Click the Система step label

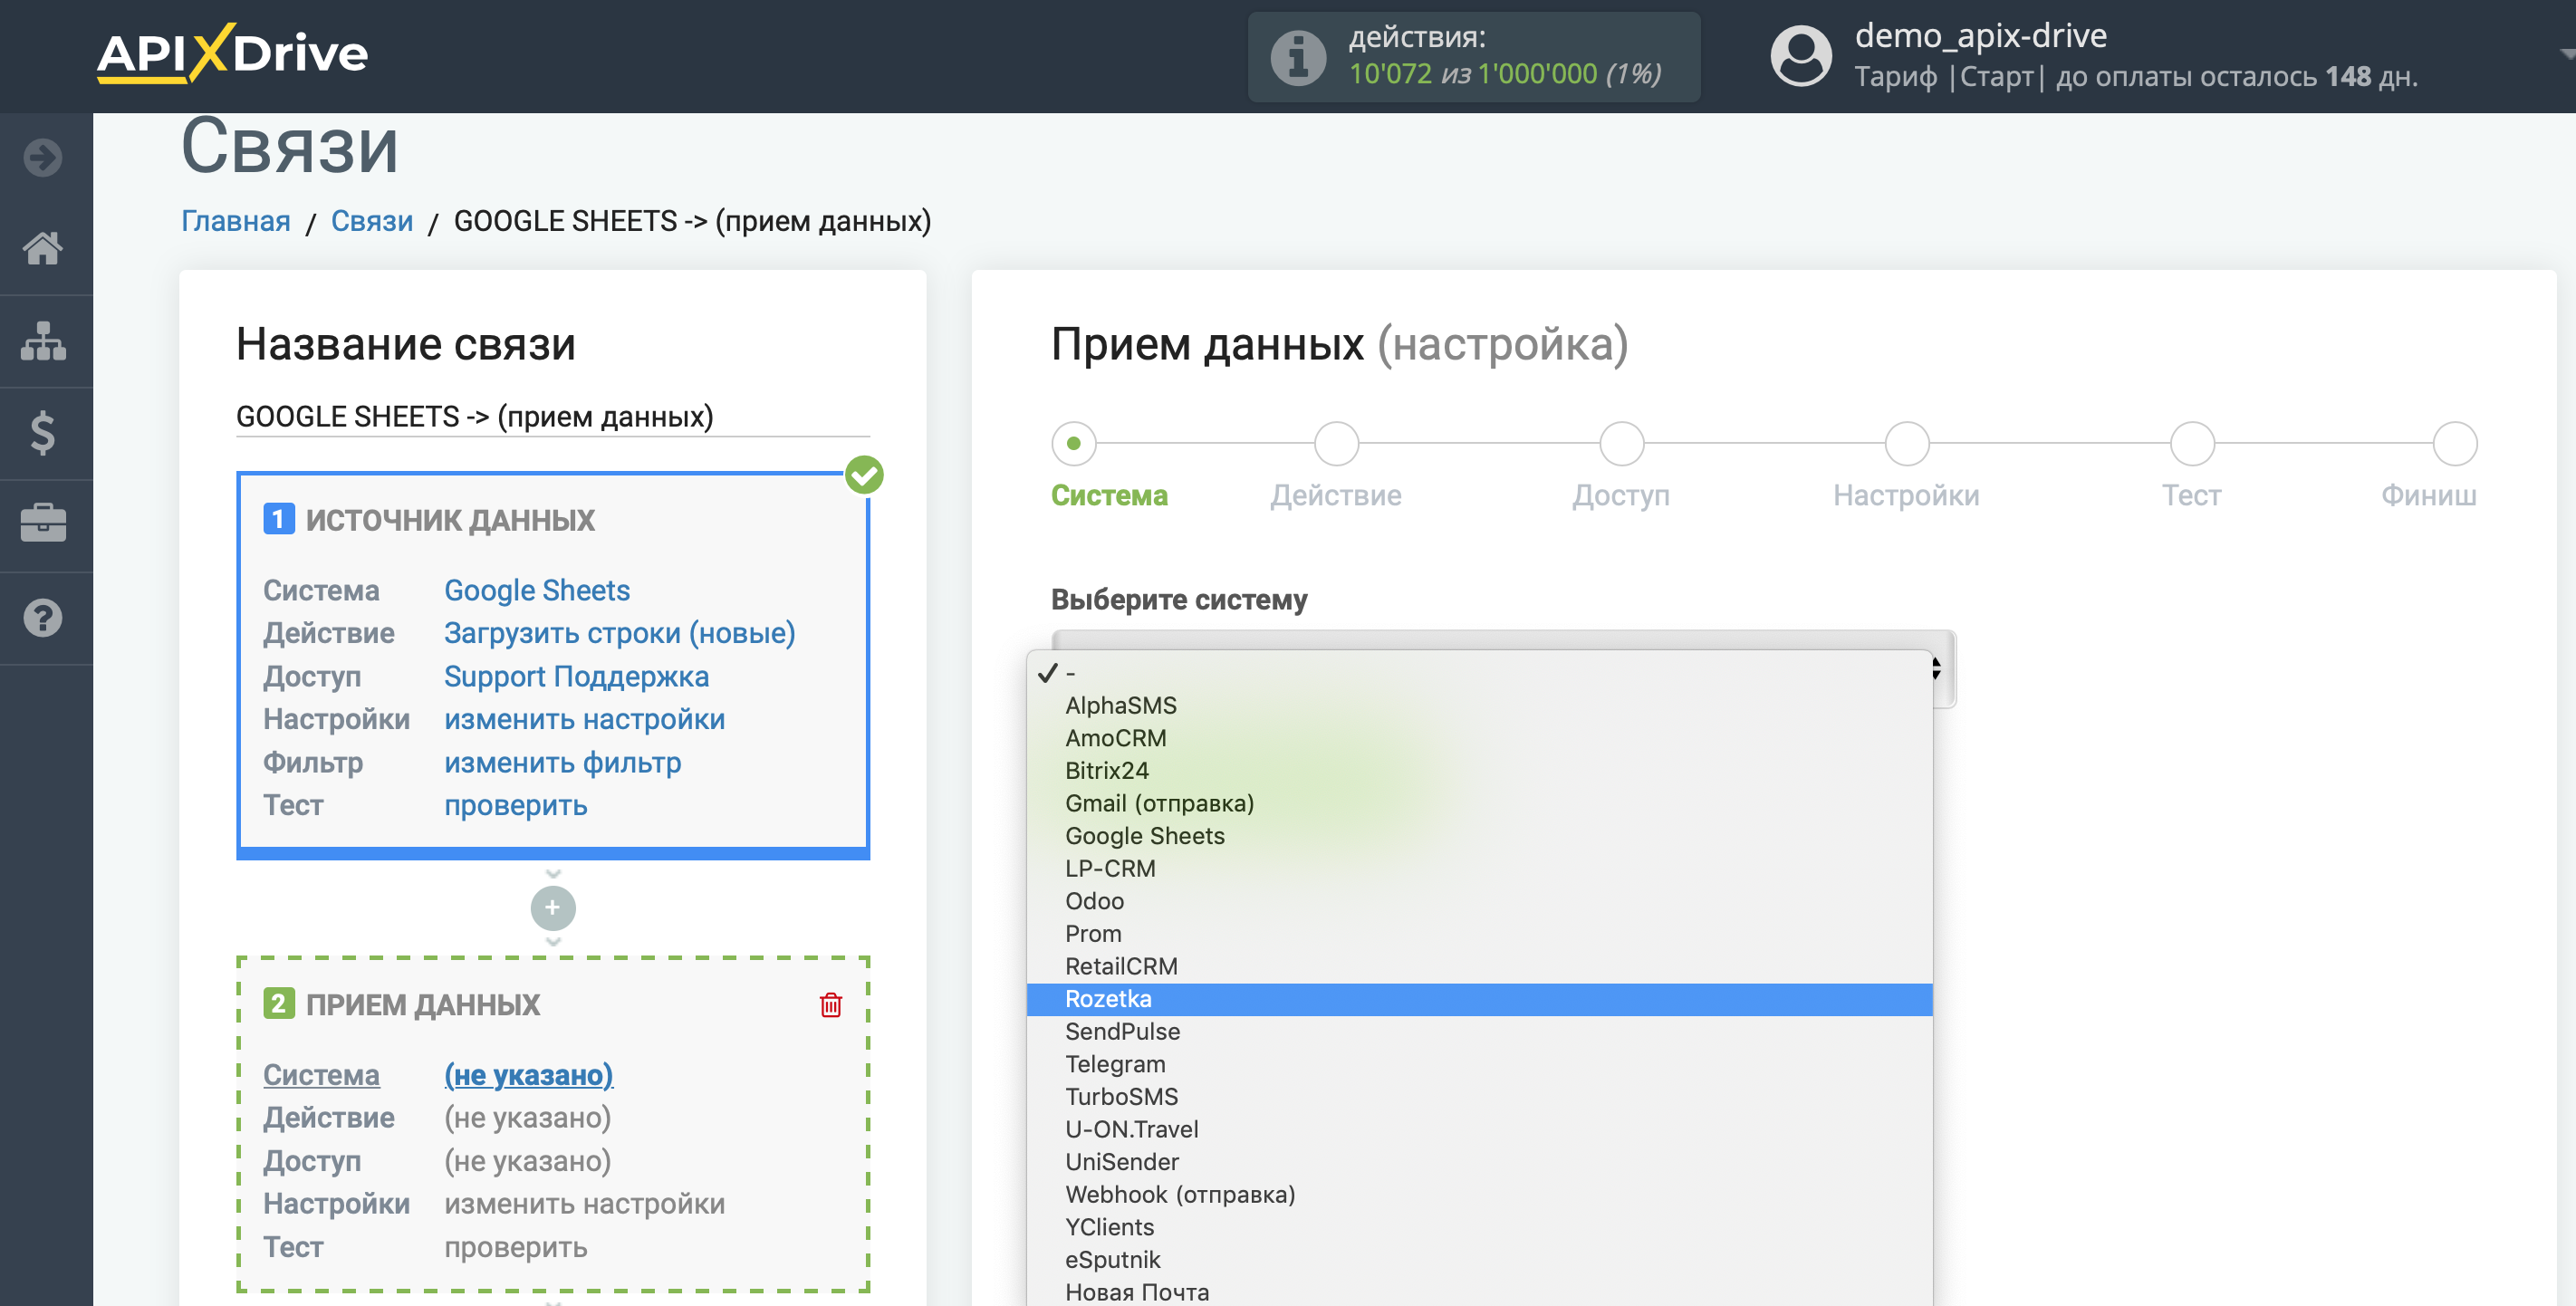[x=1109, y=495]
